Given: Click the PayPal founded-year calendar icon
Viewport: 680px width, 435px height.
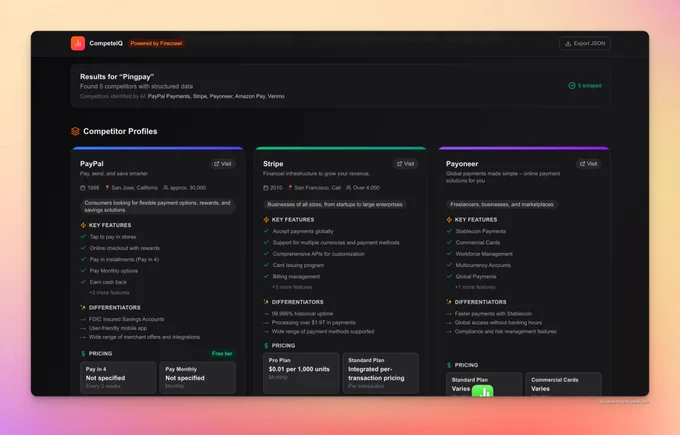Looking at the screenshot, I should click(x=83, y=188).
